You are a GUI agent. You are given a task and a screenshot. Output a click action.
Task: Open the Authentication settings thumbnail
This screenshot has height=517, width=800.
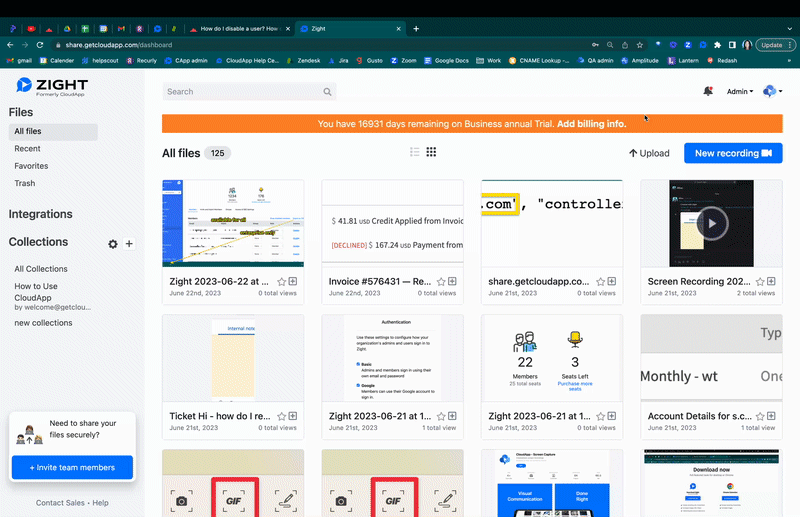(x=392, y=358)
